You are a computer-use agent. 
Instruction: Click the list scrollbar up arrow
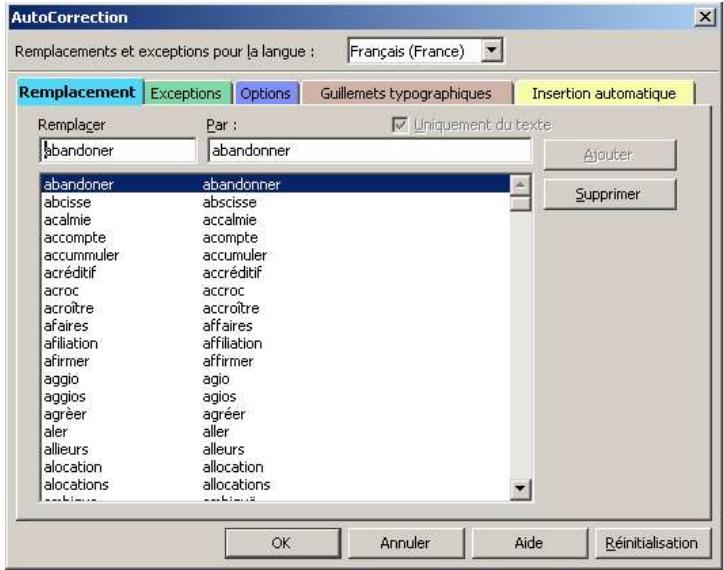tap(520, 184)
